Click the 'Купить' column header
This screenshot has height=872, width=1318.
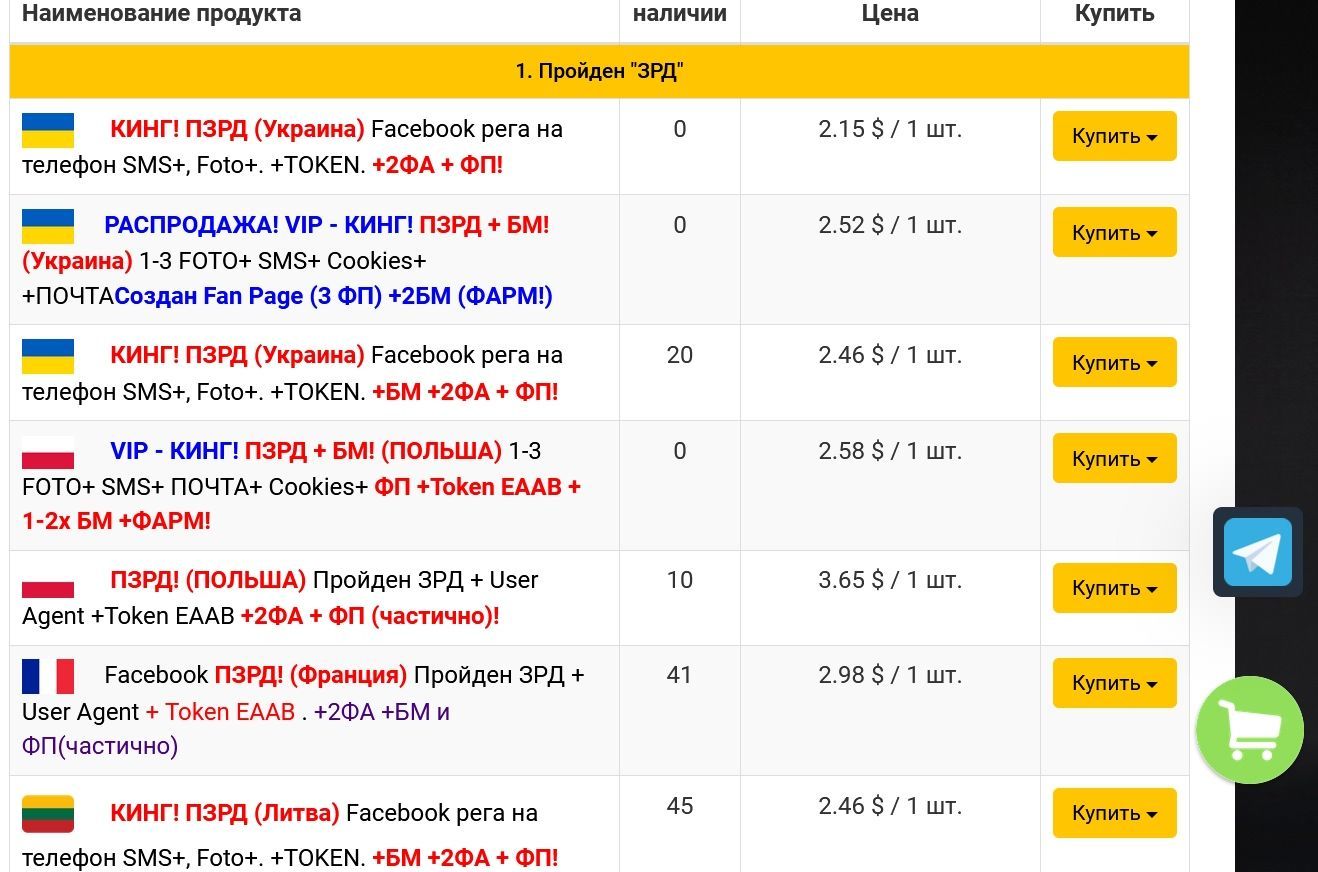1115,14
